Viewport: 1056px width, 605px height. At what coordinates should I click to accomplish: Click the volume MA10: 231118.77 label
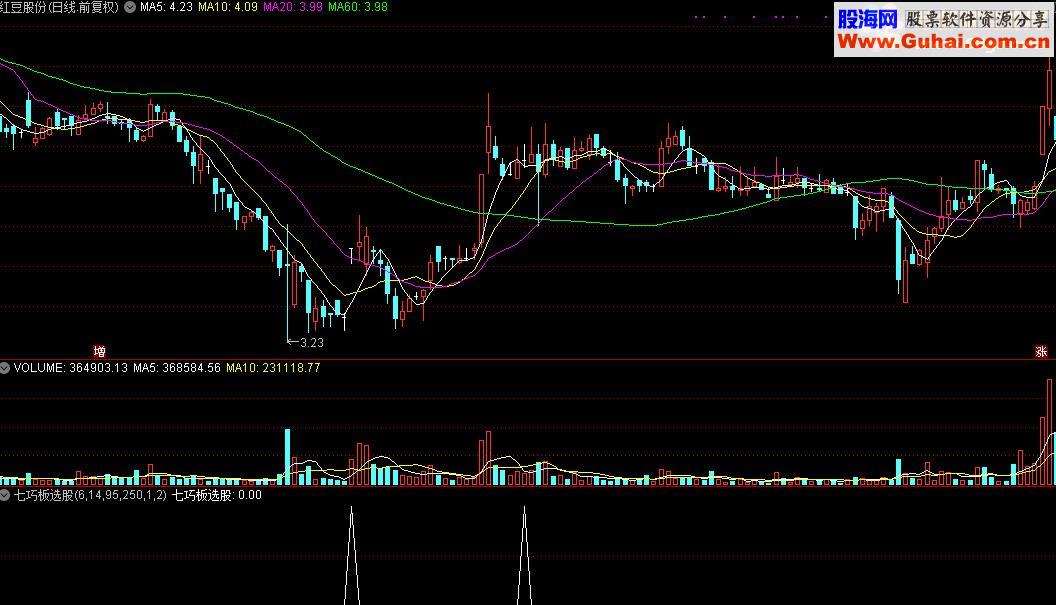(273, 368)
